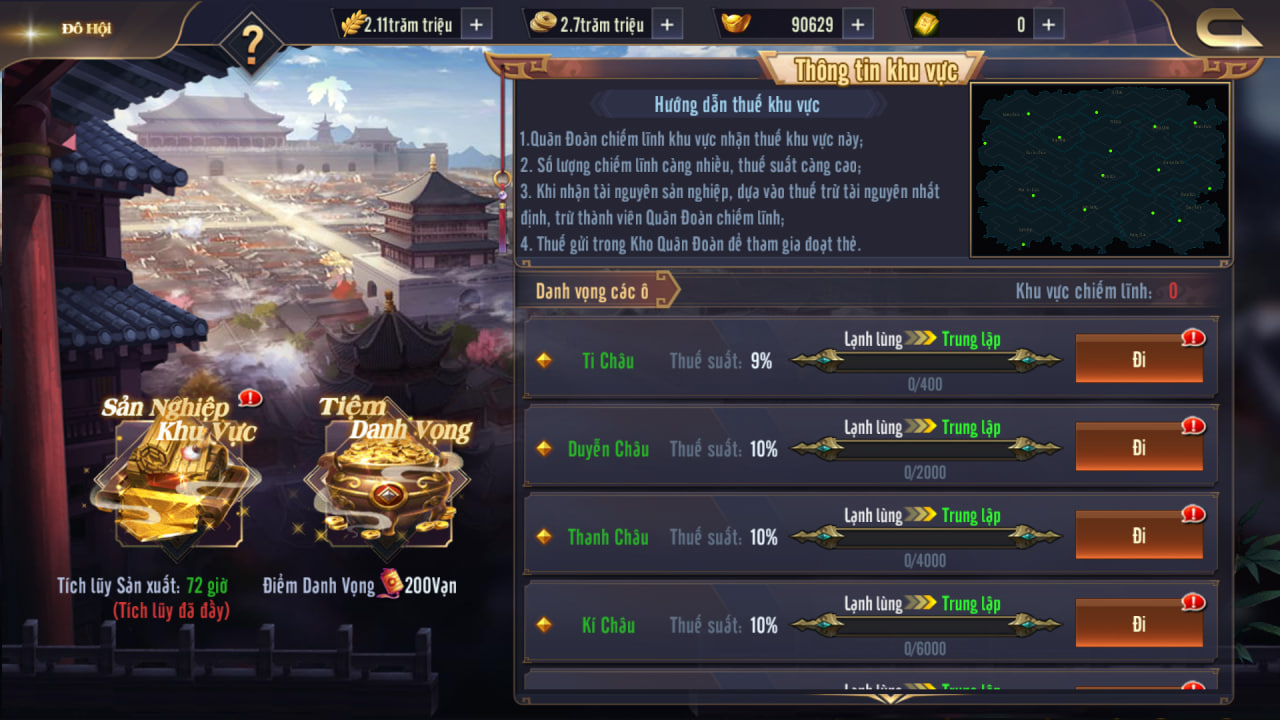Screen dimensions: 1280x720
Task: Open the region minimap thumbnail
Action: click(x=1100, y=169)
